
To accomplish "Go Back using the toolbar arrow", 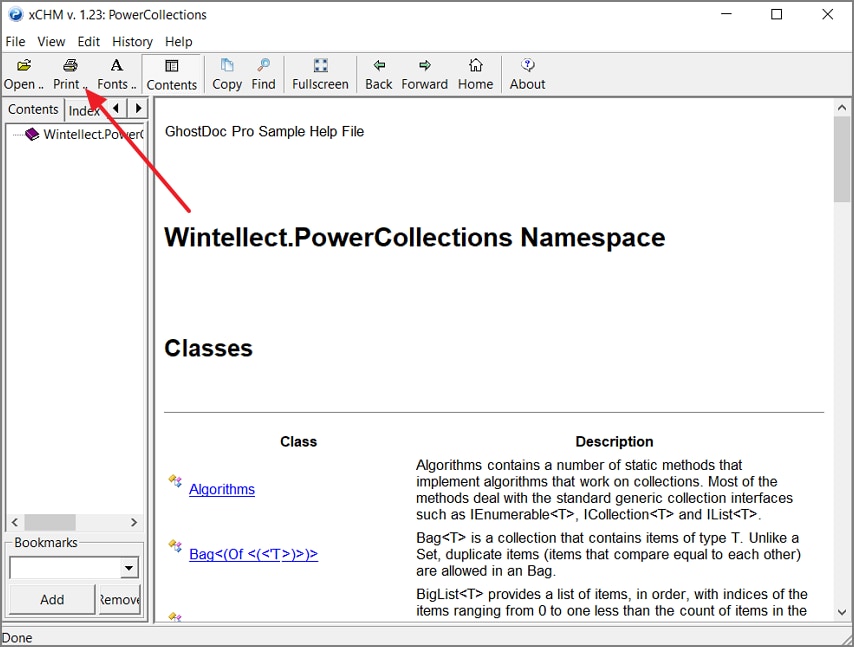I will click(379, 66).
